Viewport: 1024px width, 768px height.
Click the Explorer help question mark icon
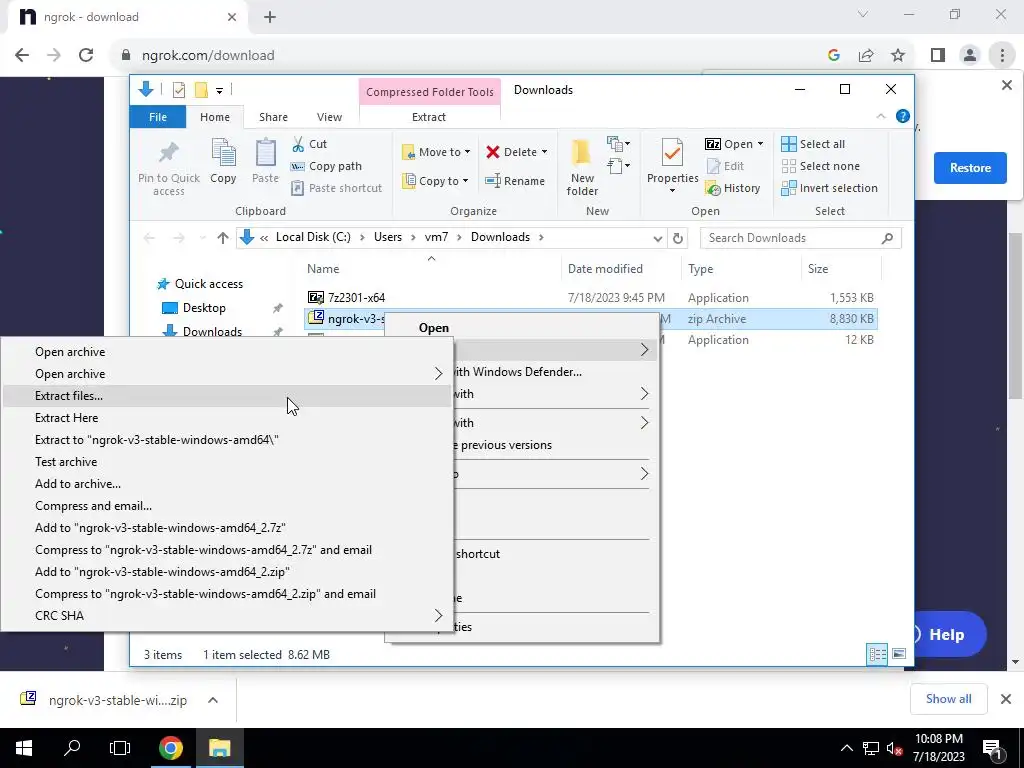(x=903, y=116)
